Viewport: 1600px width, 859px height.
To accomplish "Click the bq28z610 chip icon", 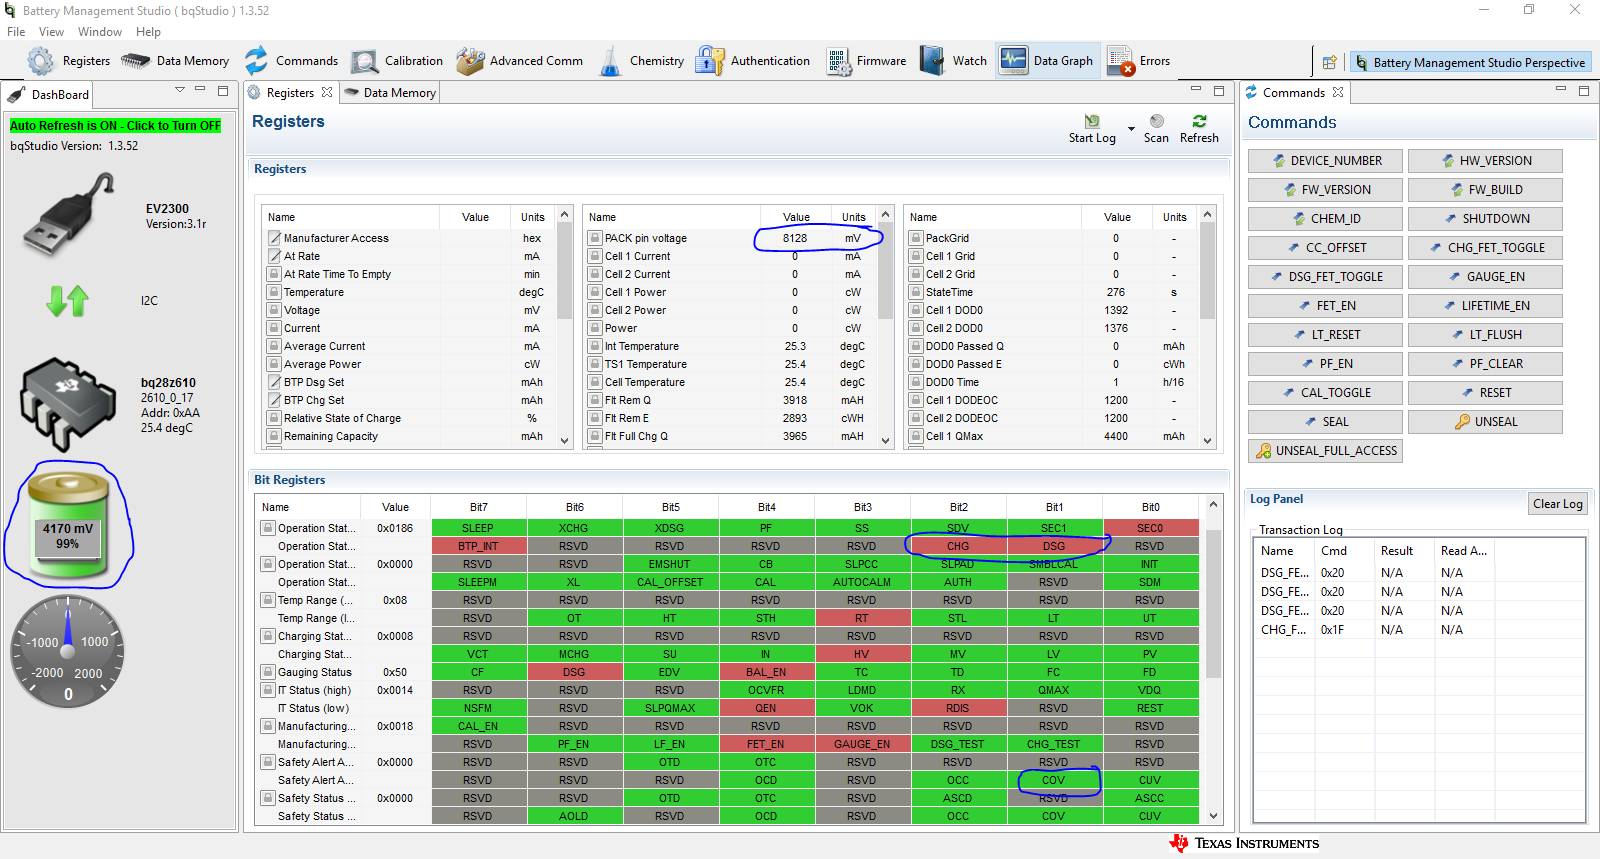I will (68, 405).
